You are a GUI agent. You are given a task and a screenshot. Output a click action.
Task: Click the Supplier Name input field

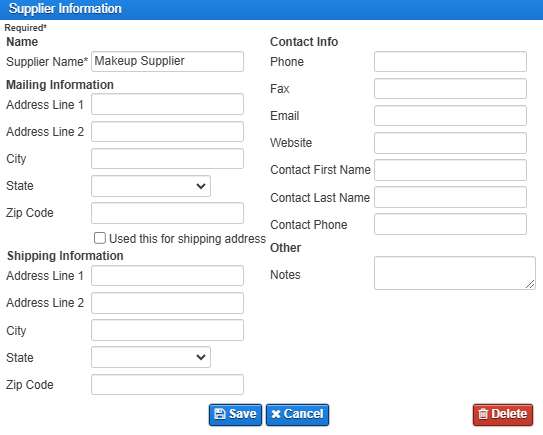(x=167, y=62)
